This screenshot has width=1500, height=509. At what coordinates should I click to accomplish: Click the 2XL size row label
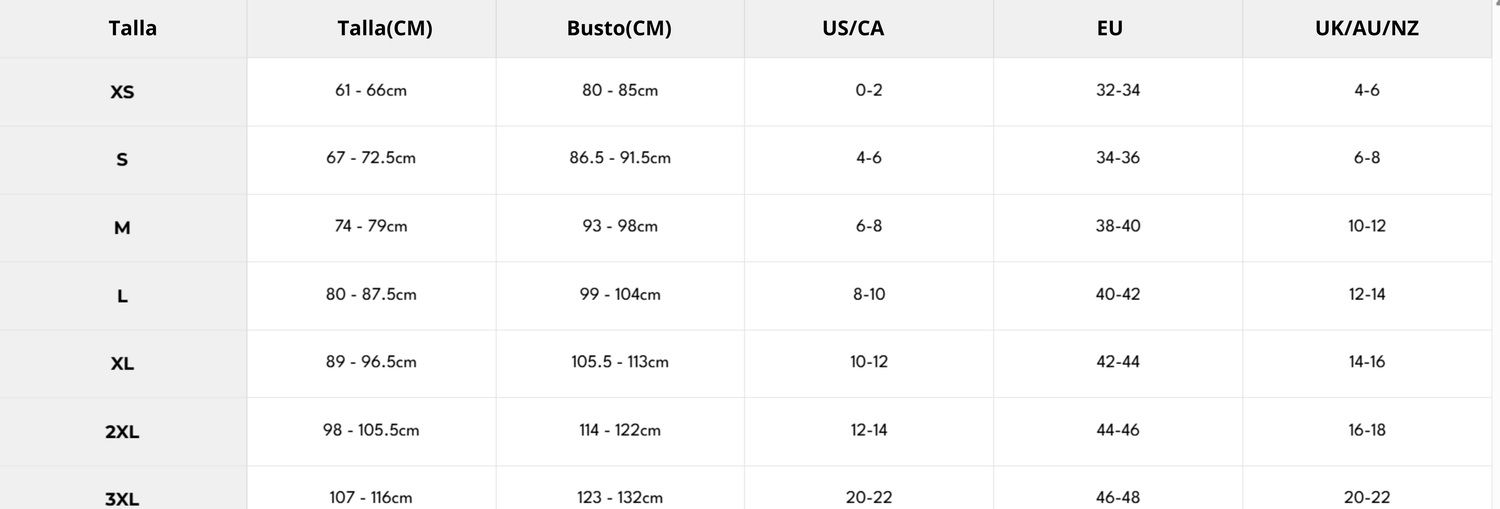click(122, 432)
